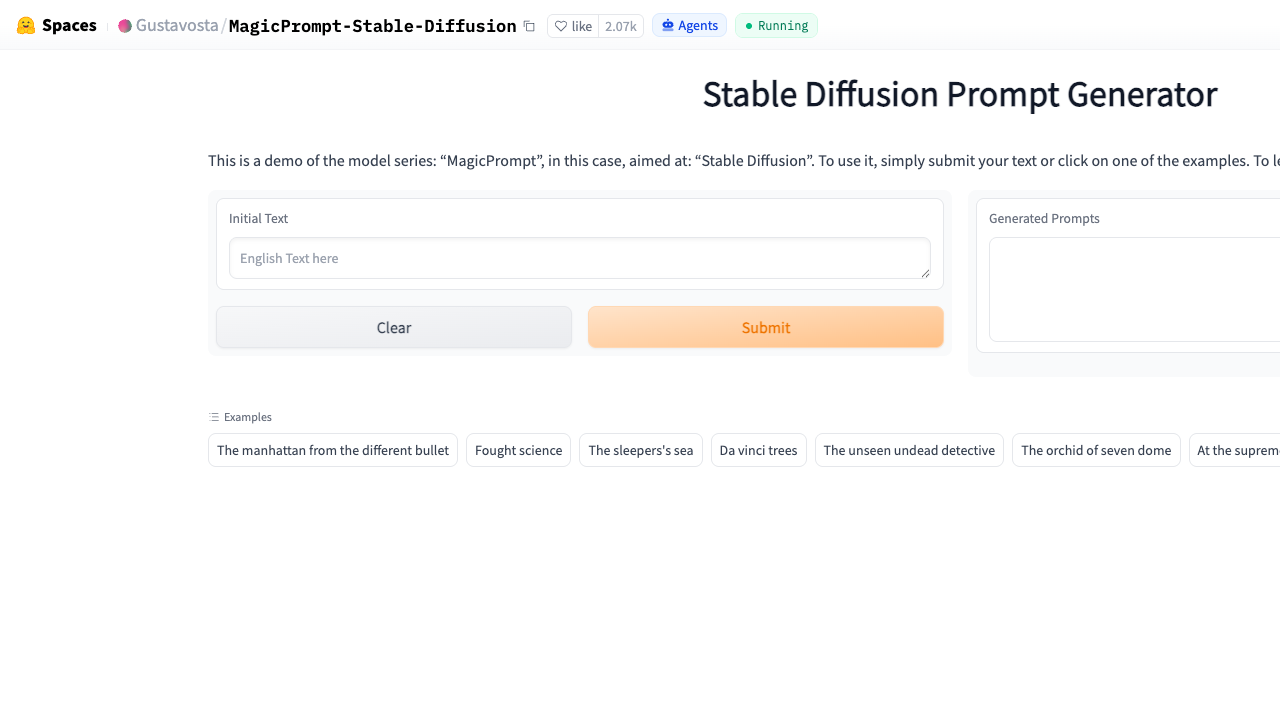This screenshot has height=720, width=1280.
Task: Click Gustavosta profile avatar
Action: coord(125,26)
